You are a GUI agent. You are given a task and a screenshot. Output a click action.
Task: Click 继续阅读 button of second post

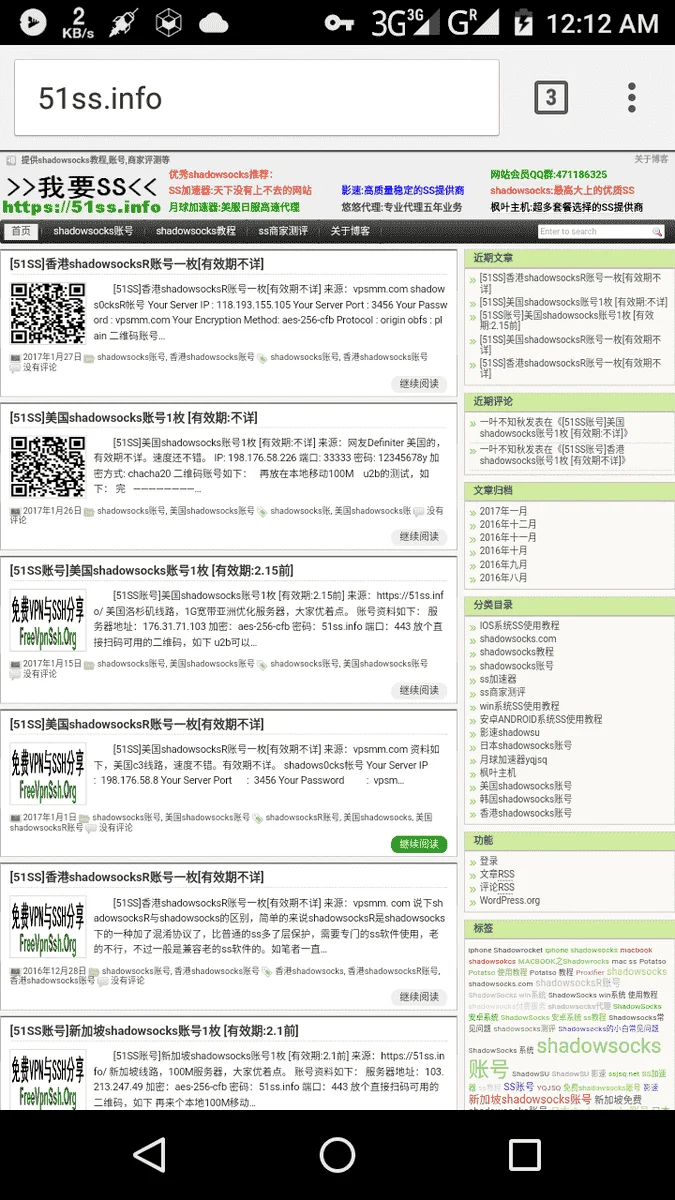click(419, 537)
